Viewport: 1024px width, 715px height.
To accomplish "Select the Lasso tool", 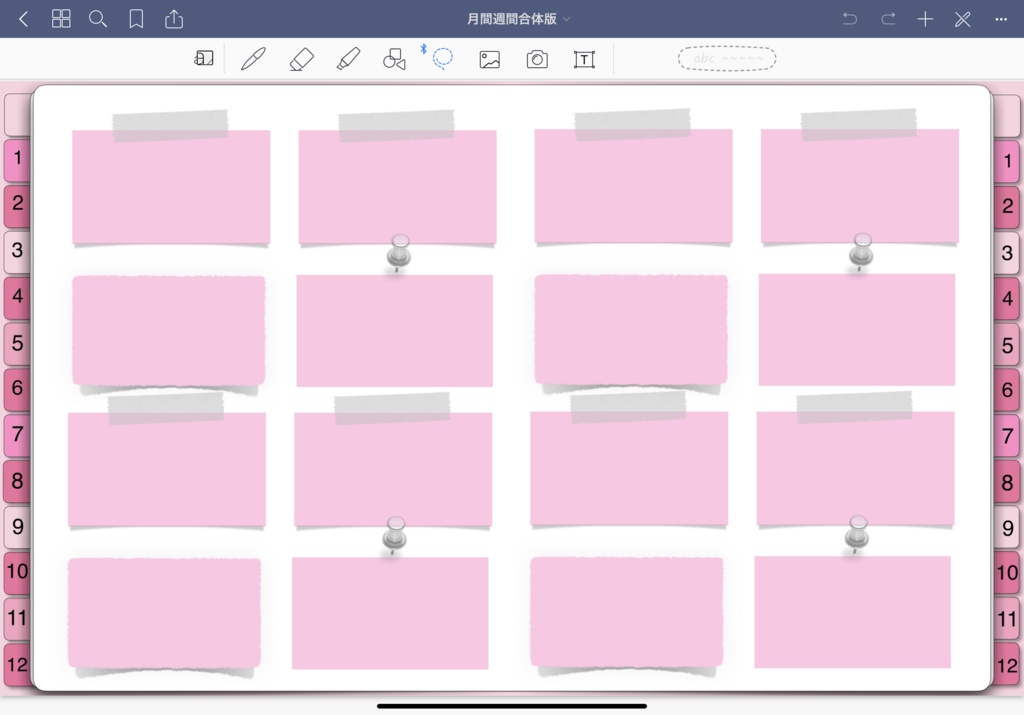I will (x=442, y=58).
